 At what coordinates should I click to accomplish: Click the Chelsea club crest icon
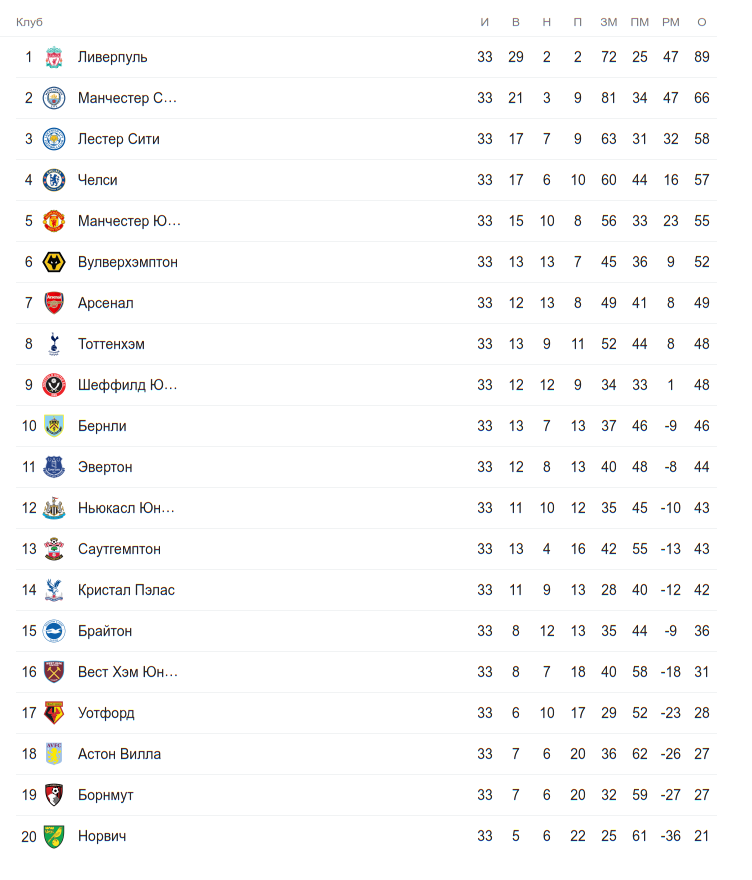(54, 180)
